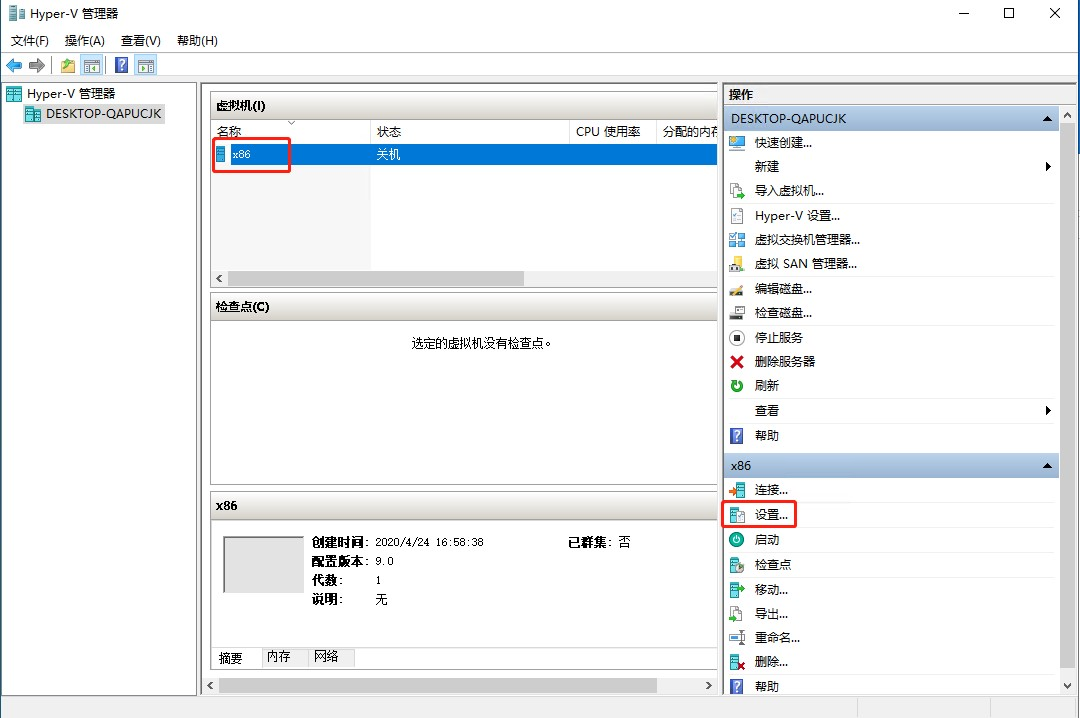
Task: Click the 启动 power icon for x86
Action: pos(737,540)
